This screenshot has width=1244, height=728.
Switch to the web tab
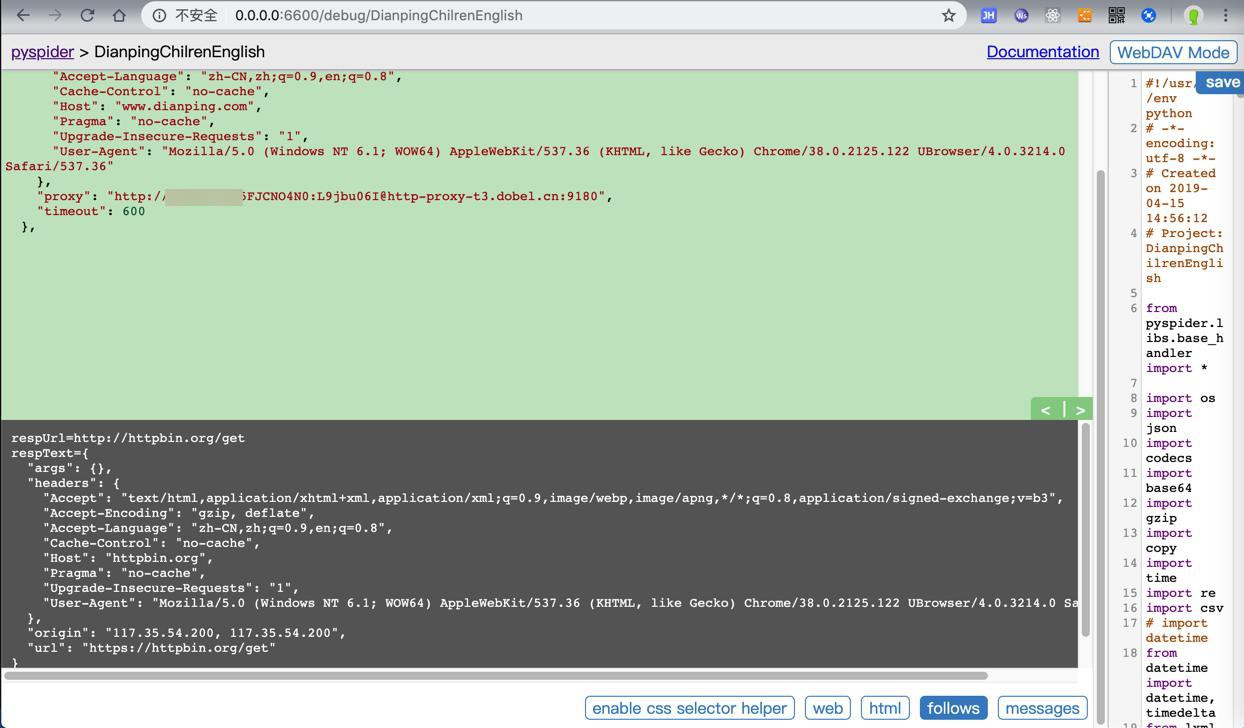(x=827, y=708)
